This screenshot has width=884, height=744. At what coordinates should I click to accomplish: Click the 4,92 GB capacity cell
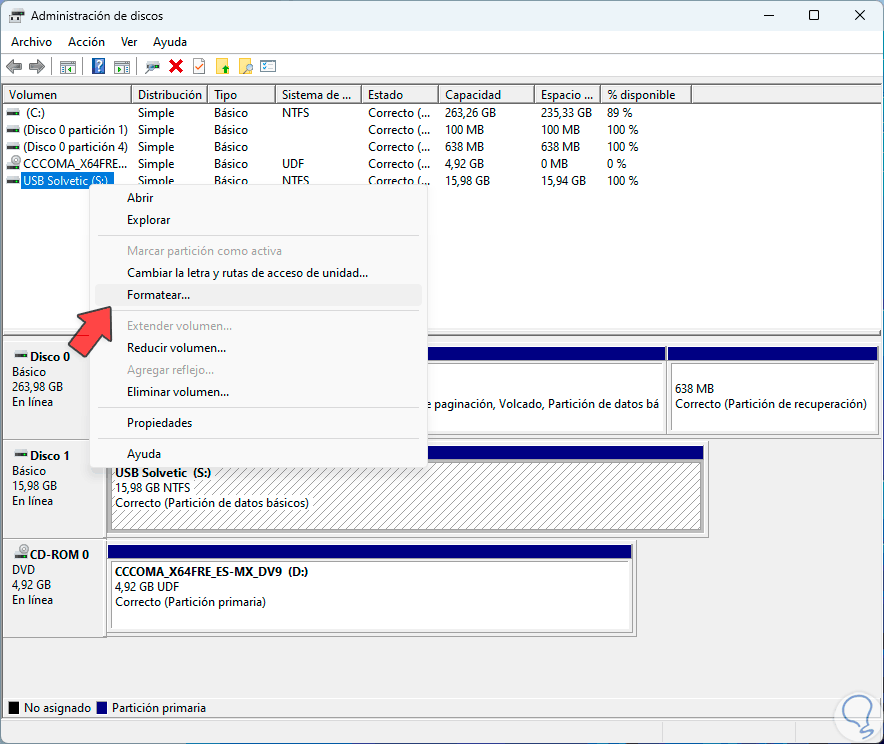point(464,163)
